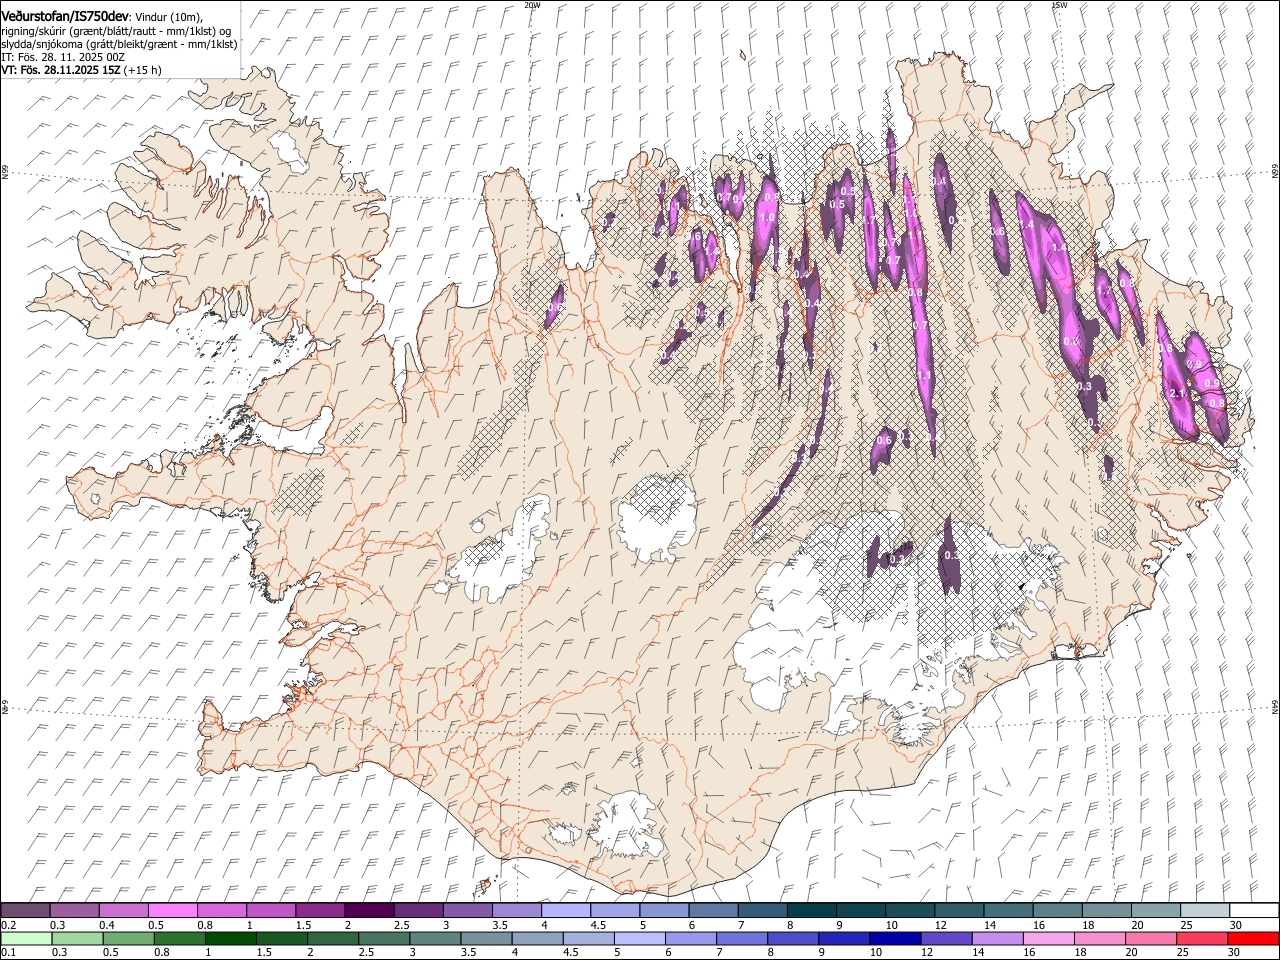The height and width of the screenshot is (960, 1280).
Task: Click the 'slydda/snjókoma' legend description line
Action: click(x=119, y=44)
